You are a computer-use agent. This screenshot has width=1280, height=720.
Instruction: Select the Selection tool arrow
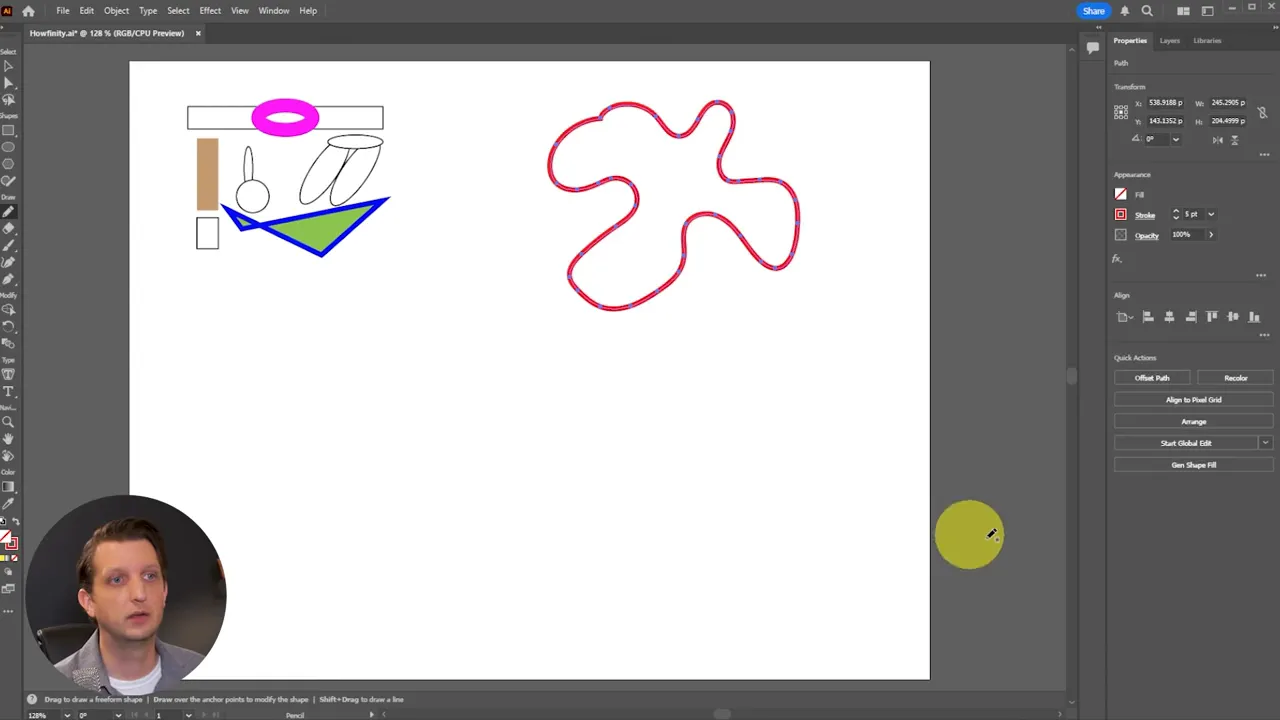coord(9,66)
